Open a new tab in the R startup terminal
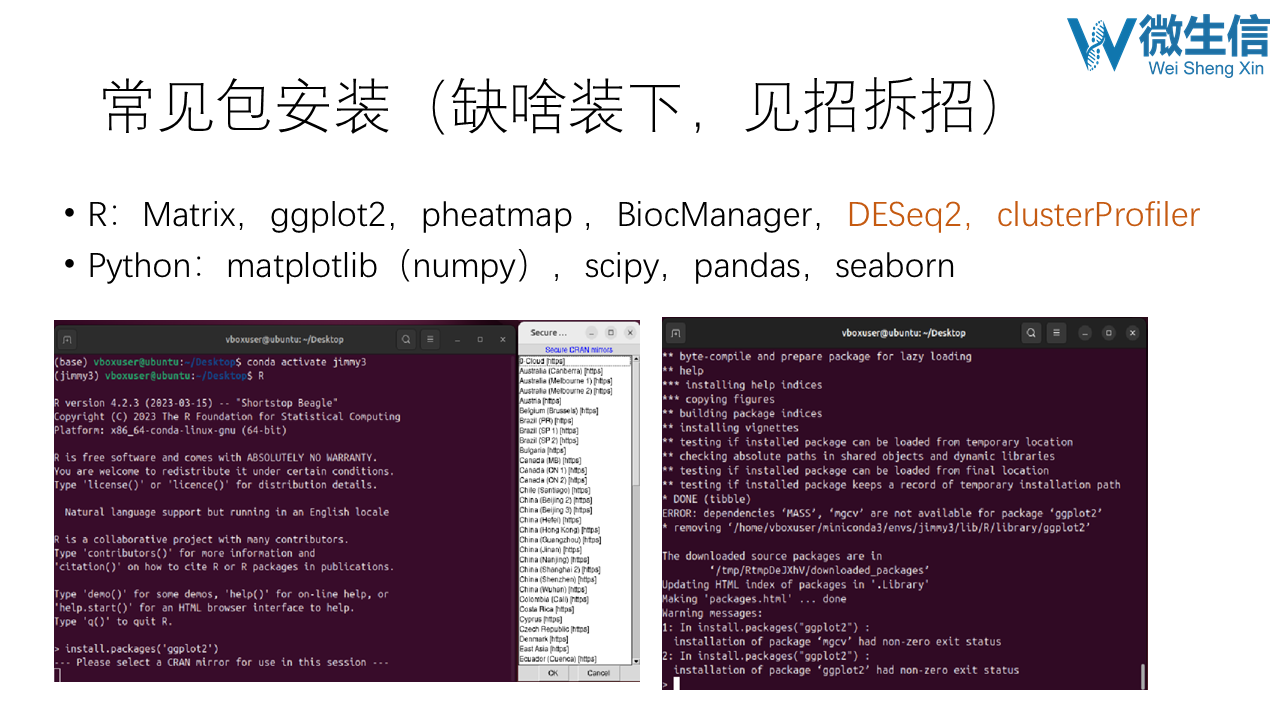Image resolution: width=1280 pixels, height=720 pixels. tap(67, 339)
